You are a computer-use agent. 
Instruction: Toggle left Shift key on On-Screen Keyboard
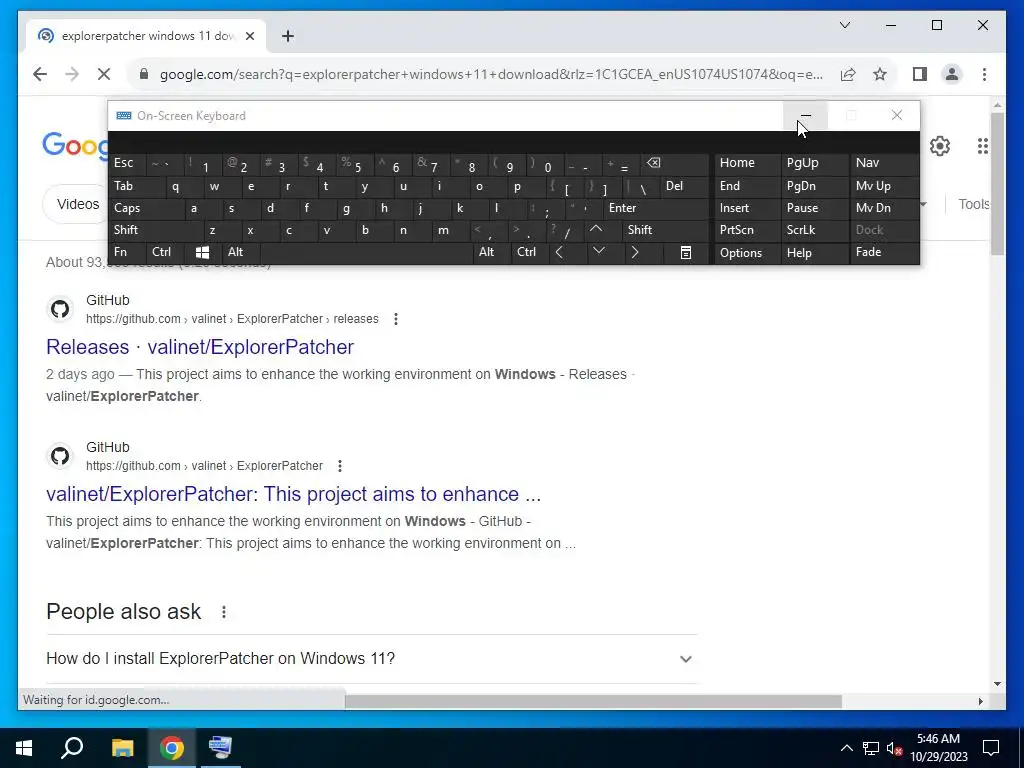click(x=155, y=230)
